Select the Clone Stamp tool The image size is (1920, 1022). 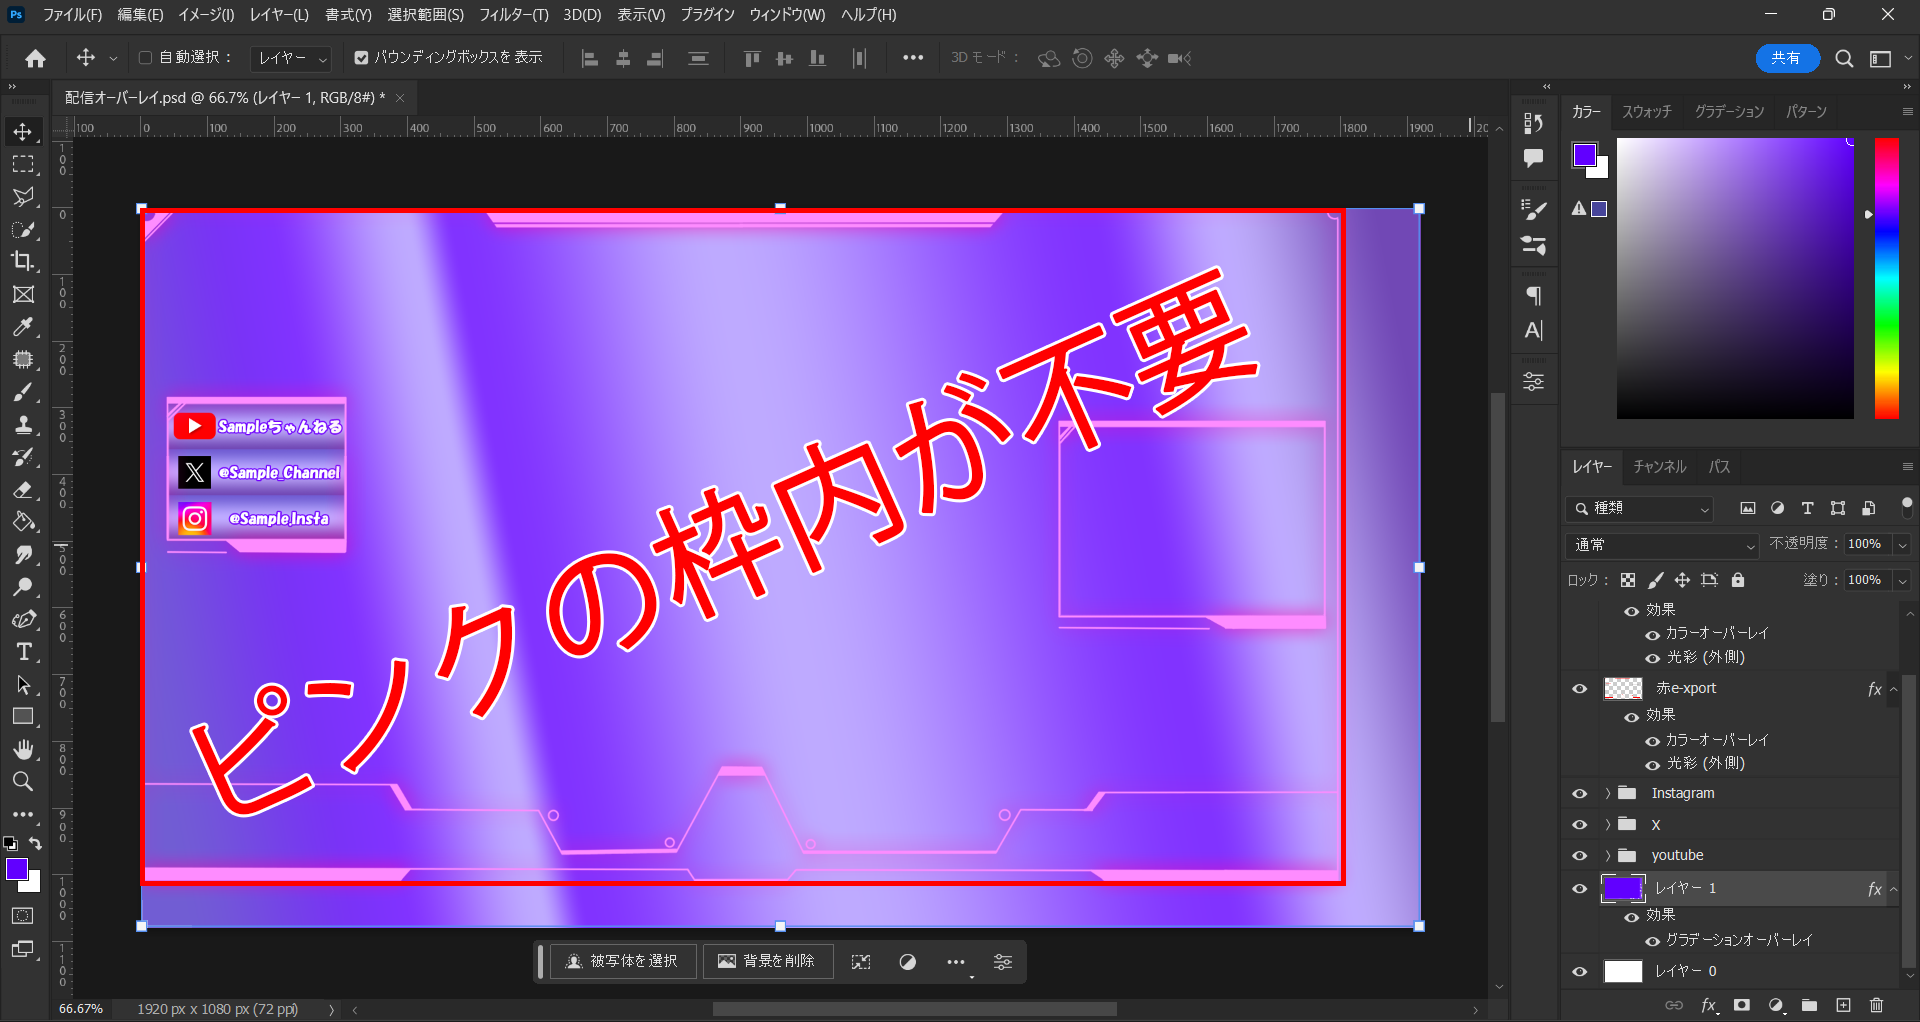[23, 424]
